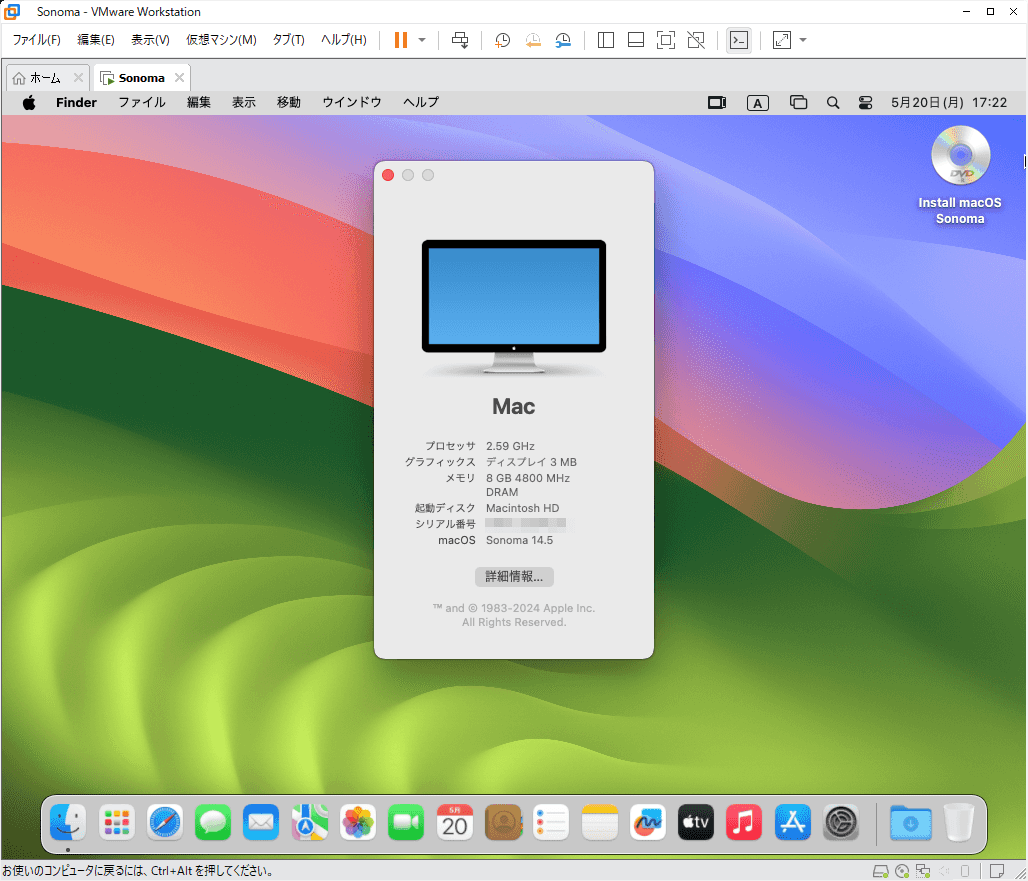Viewport: 1028px width, 881px height.
Task: Close the ホーム tab
Action: (x=78, y=77)
